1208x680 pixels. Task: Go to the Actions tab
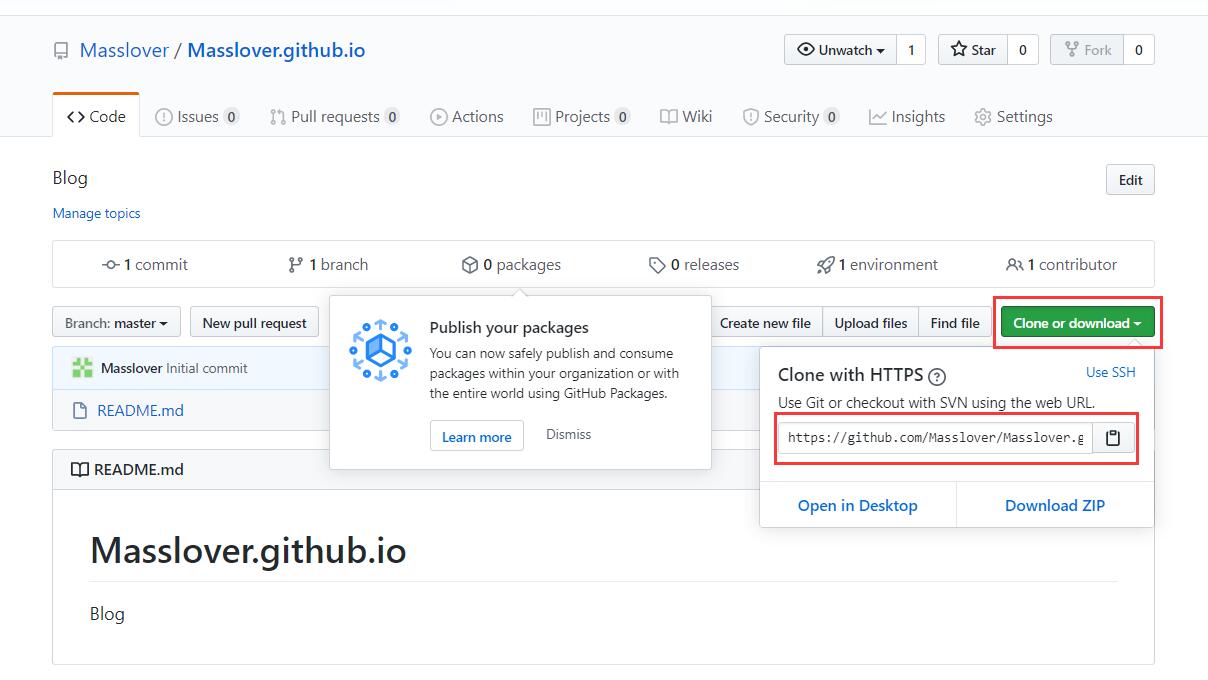tap(467, 116)
